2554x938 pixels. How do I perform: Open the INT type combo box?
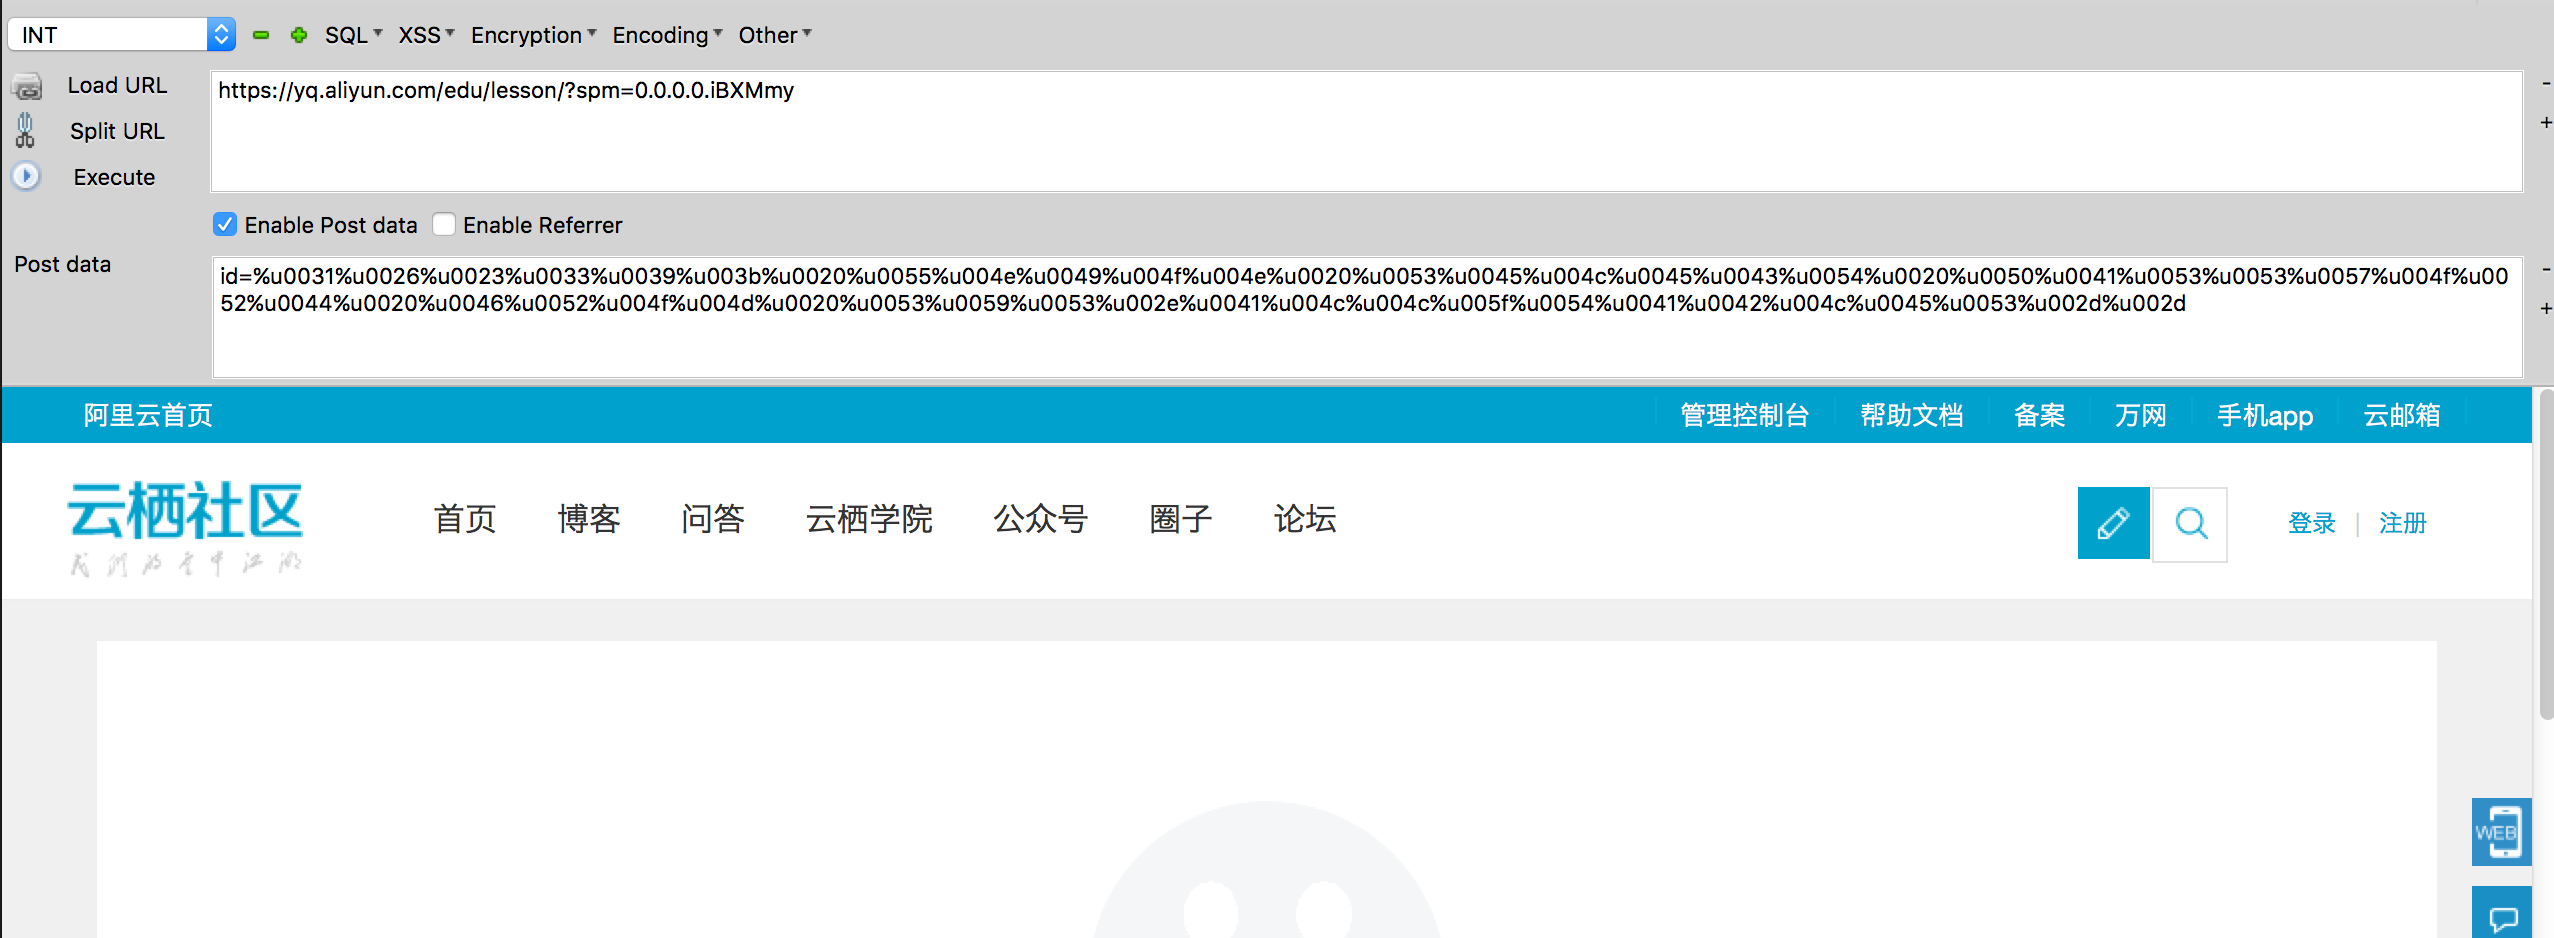(121, 35)
